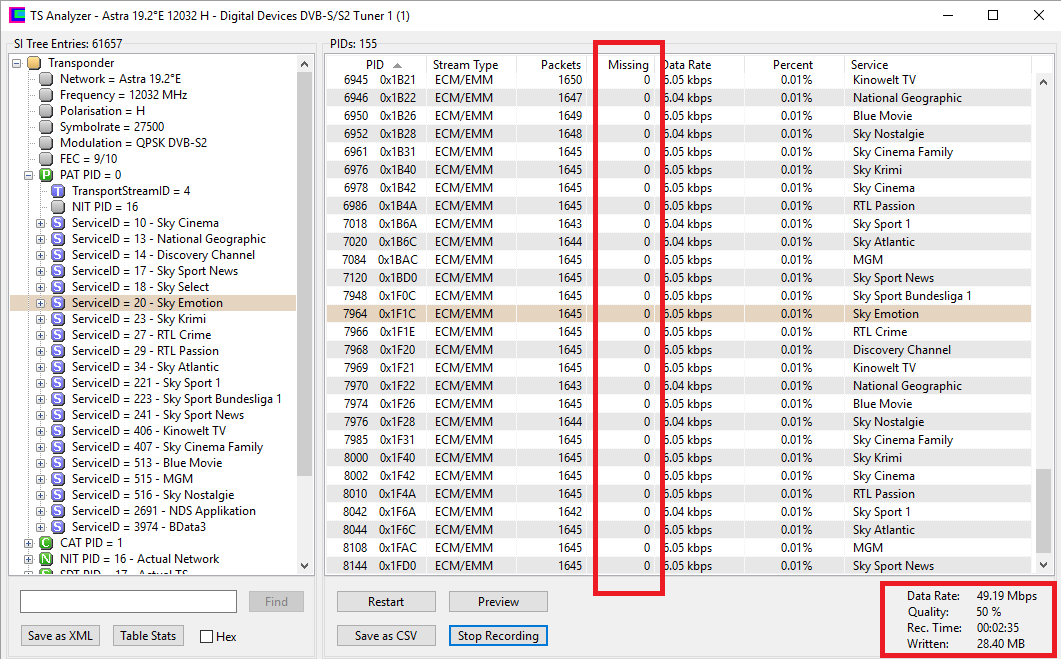Click the PID list vertical scrollbar thumb
The width and height of the screenshot is (1061, 659).
(1044, 512)
